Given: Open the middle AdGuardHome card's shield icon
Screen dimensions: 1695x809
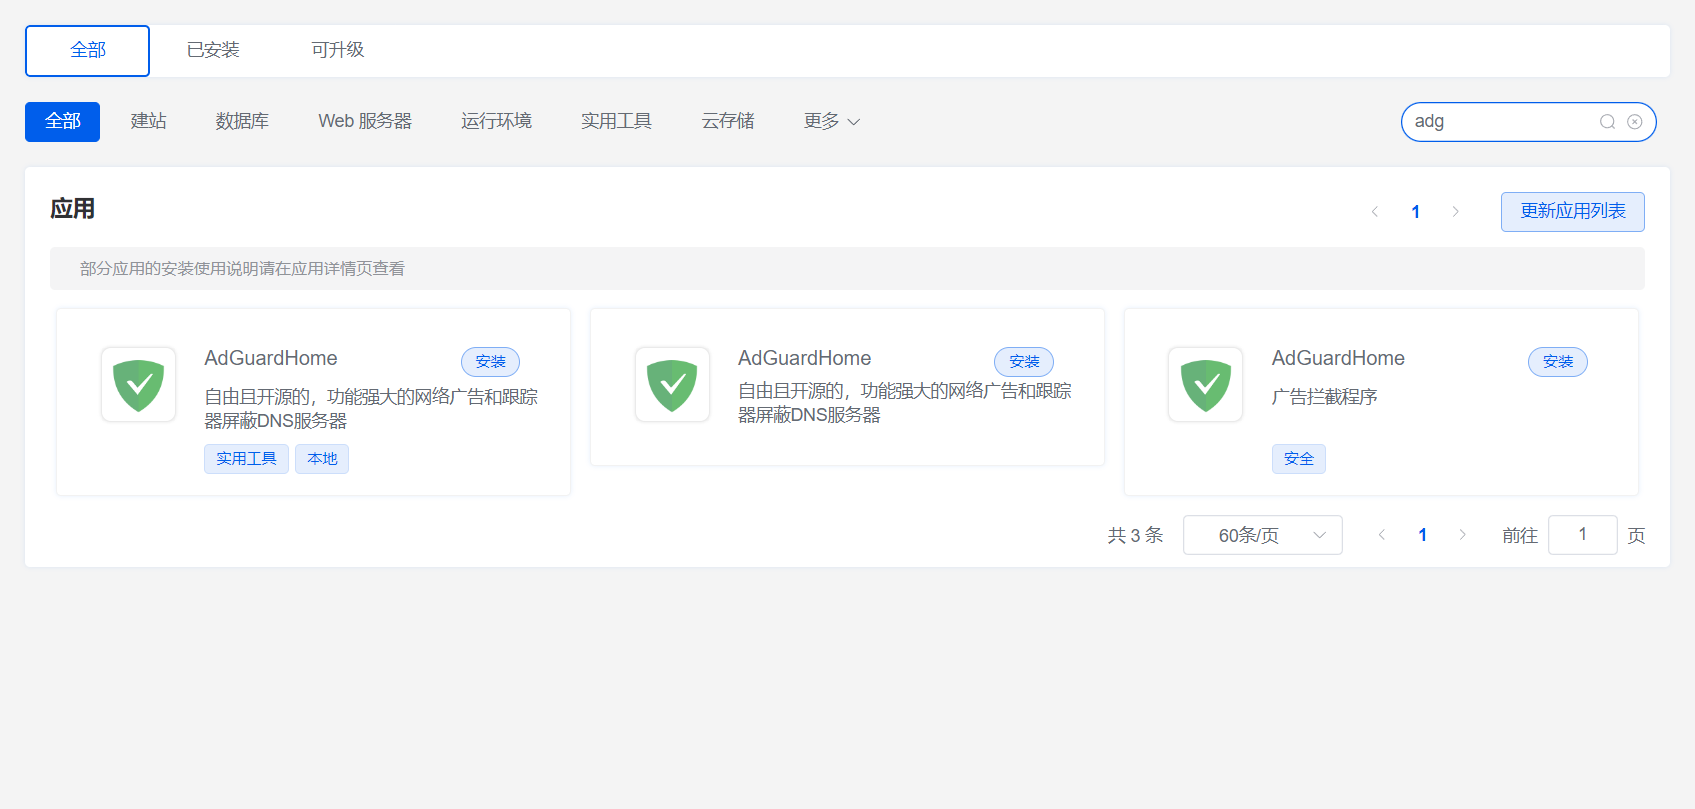Looking at the screenshot, I should (x=673, y=385).
